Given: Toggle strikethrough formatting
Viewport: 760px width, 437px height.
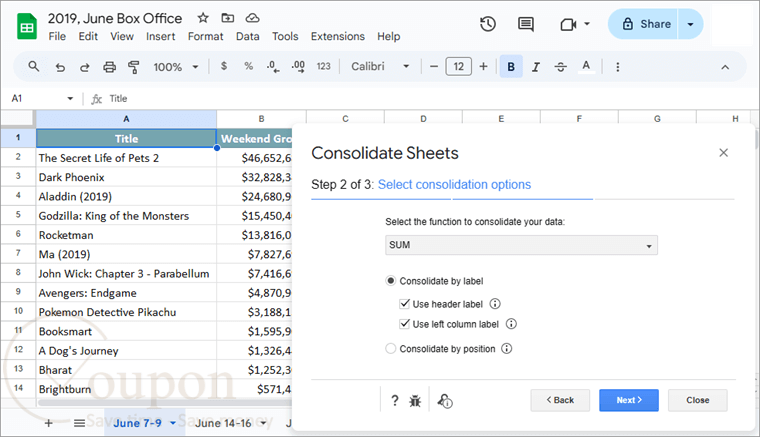Looking at the screenshot, I should [561, 67].
